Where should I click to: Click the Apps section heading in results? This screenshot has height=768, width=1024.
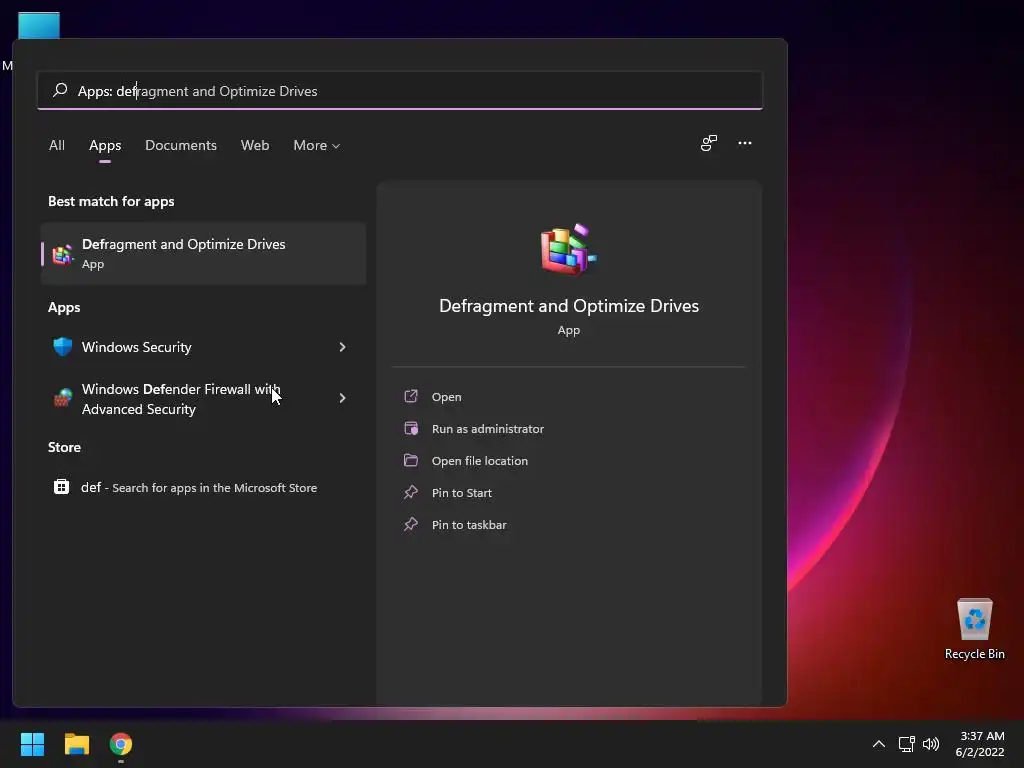64,307
